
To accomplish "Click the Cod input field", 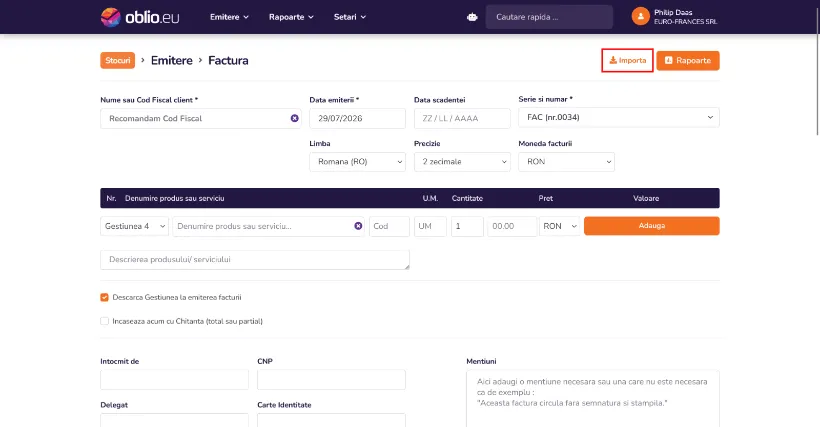I will tap(389, 226).
